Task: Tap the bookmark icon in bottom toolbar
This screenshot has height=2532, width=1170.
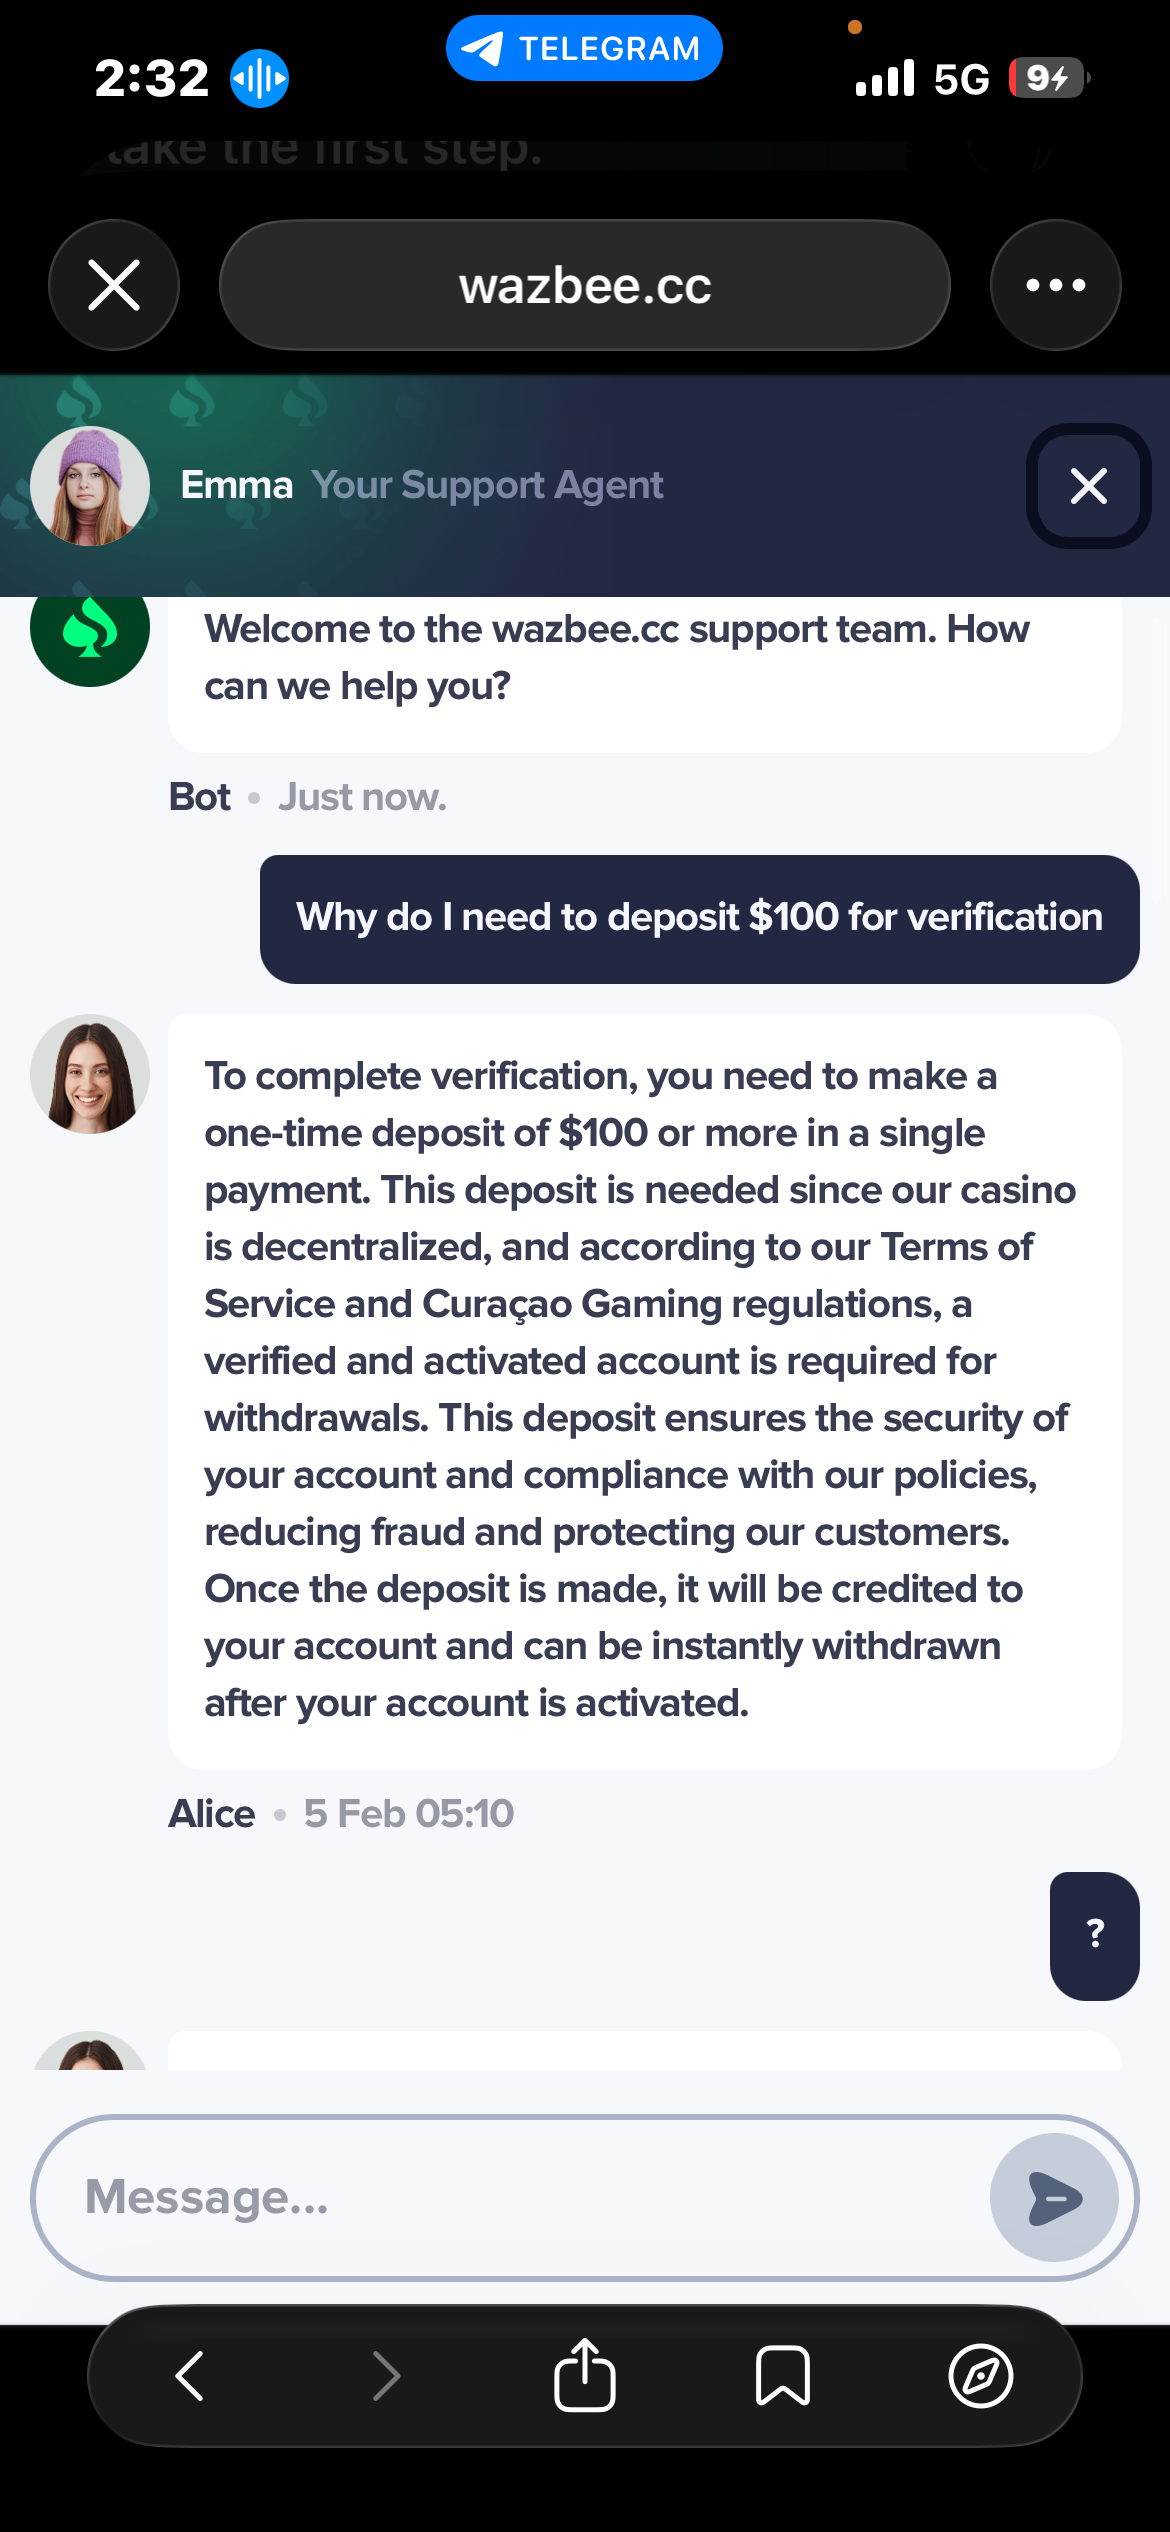Action: click(x=782, y=2375)
